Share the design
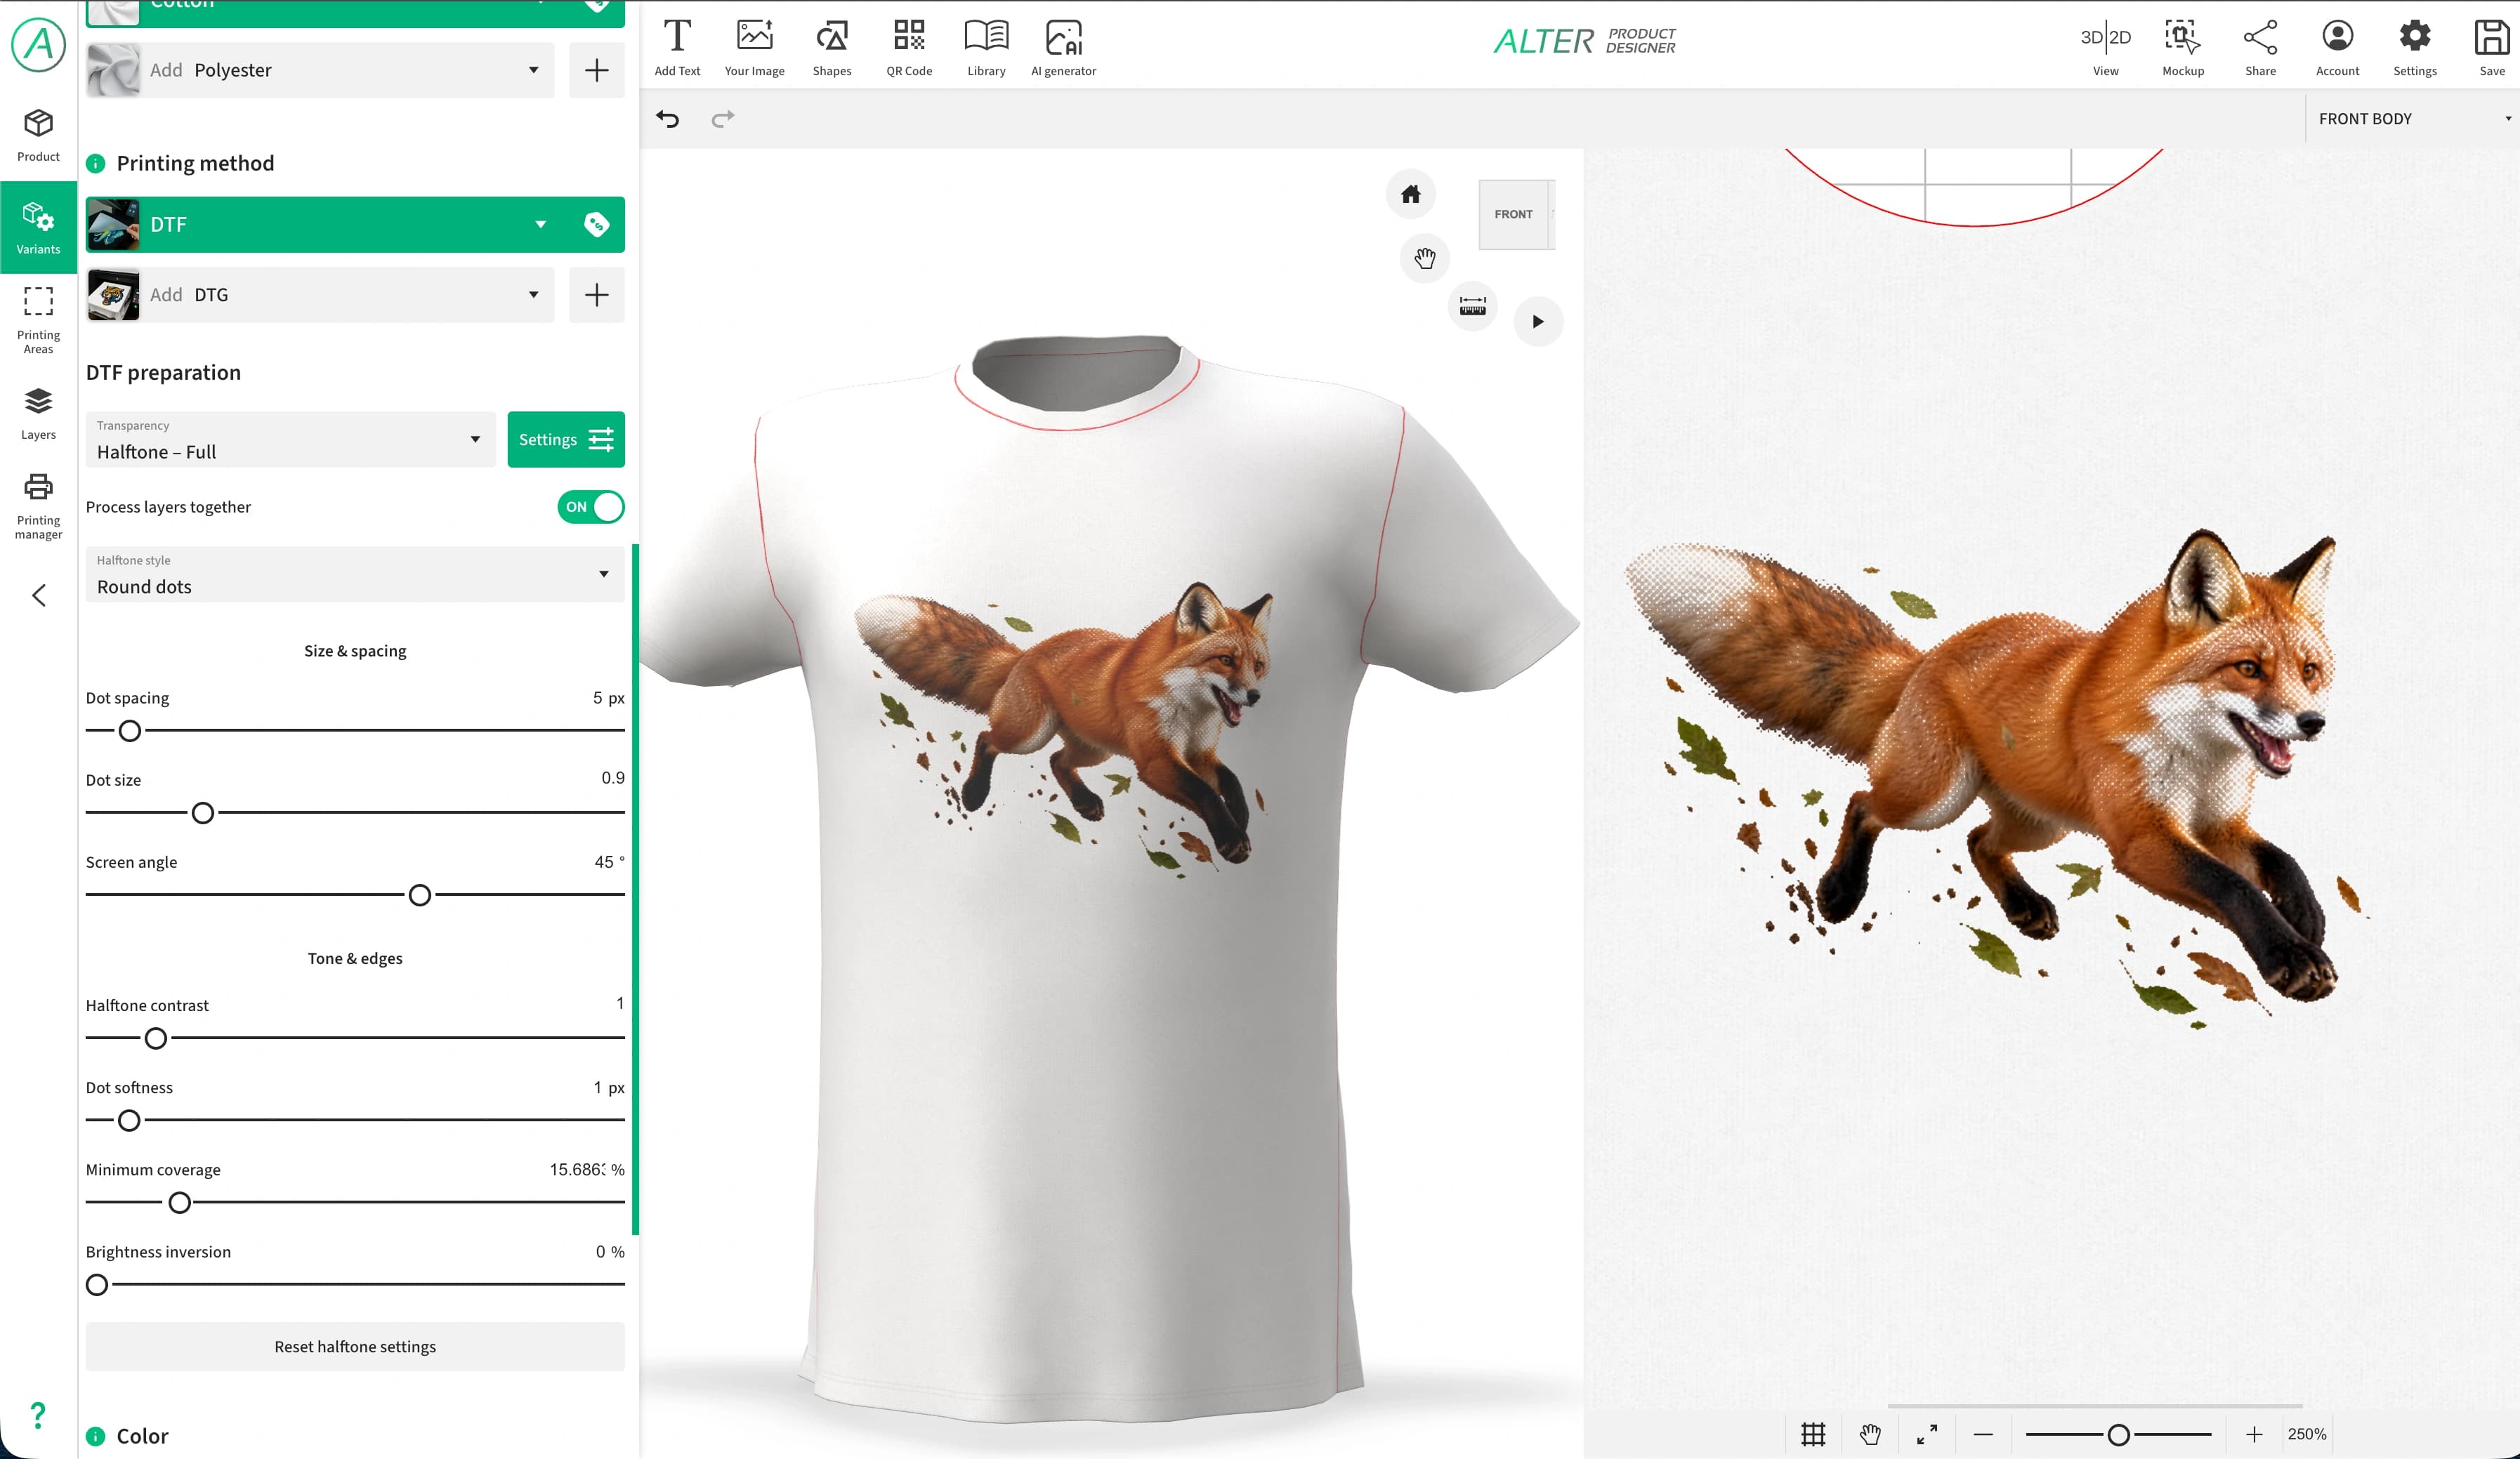2520x1459 pixels. pos(2260,47)
